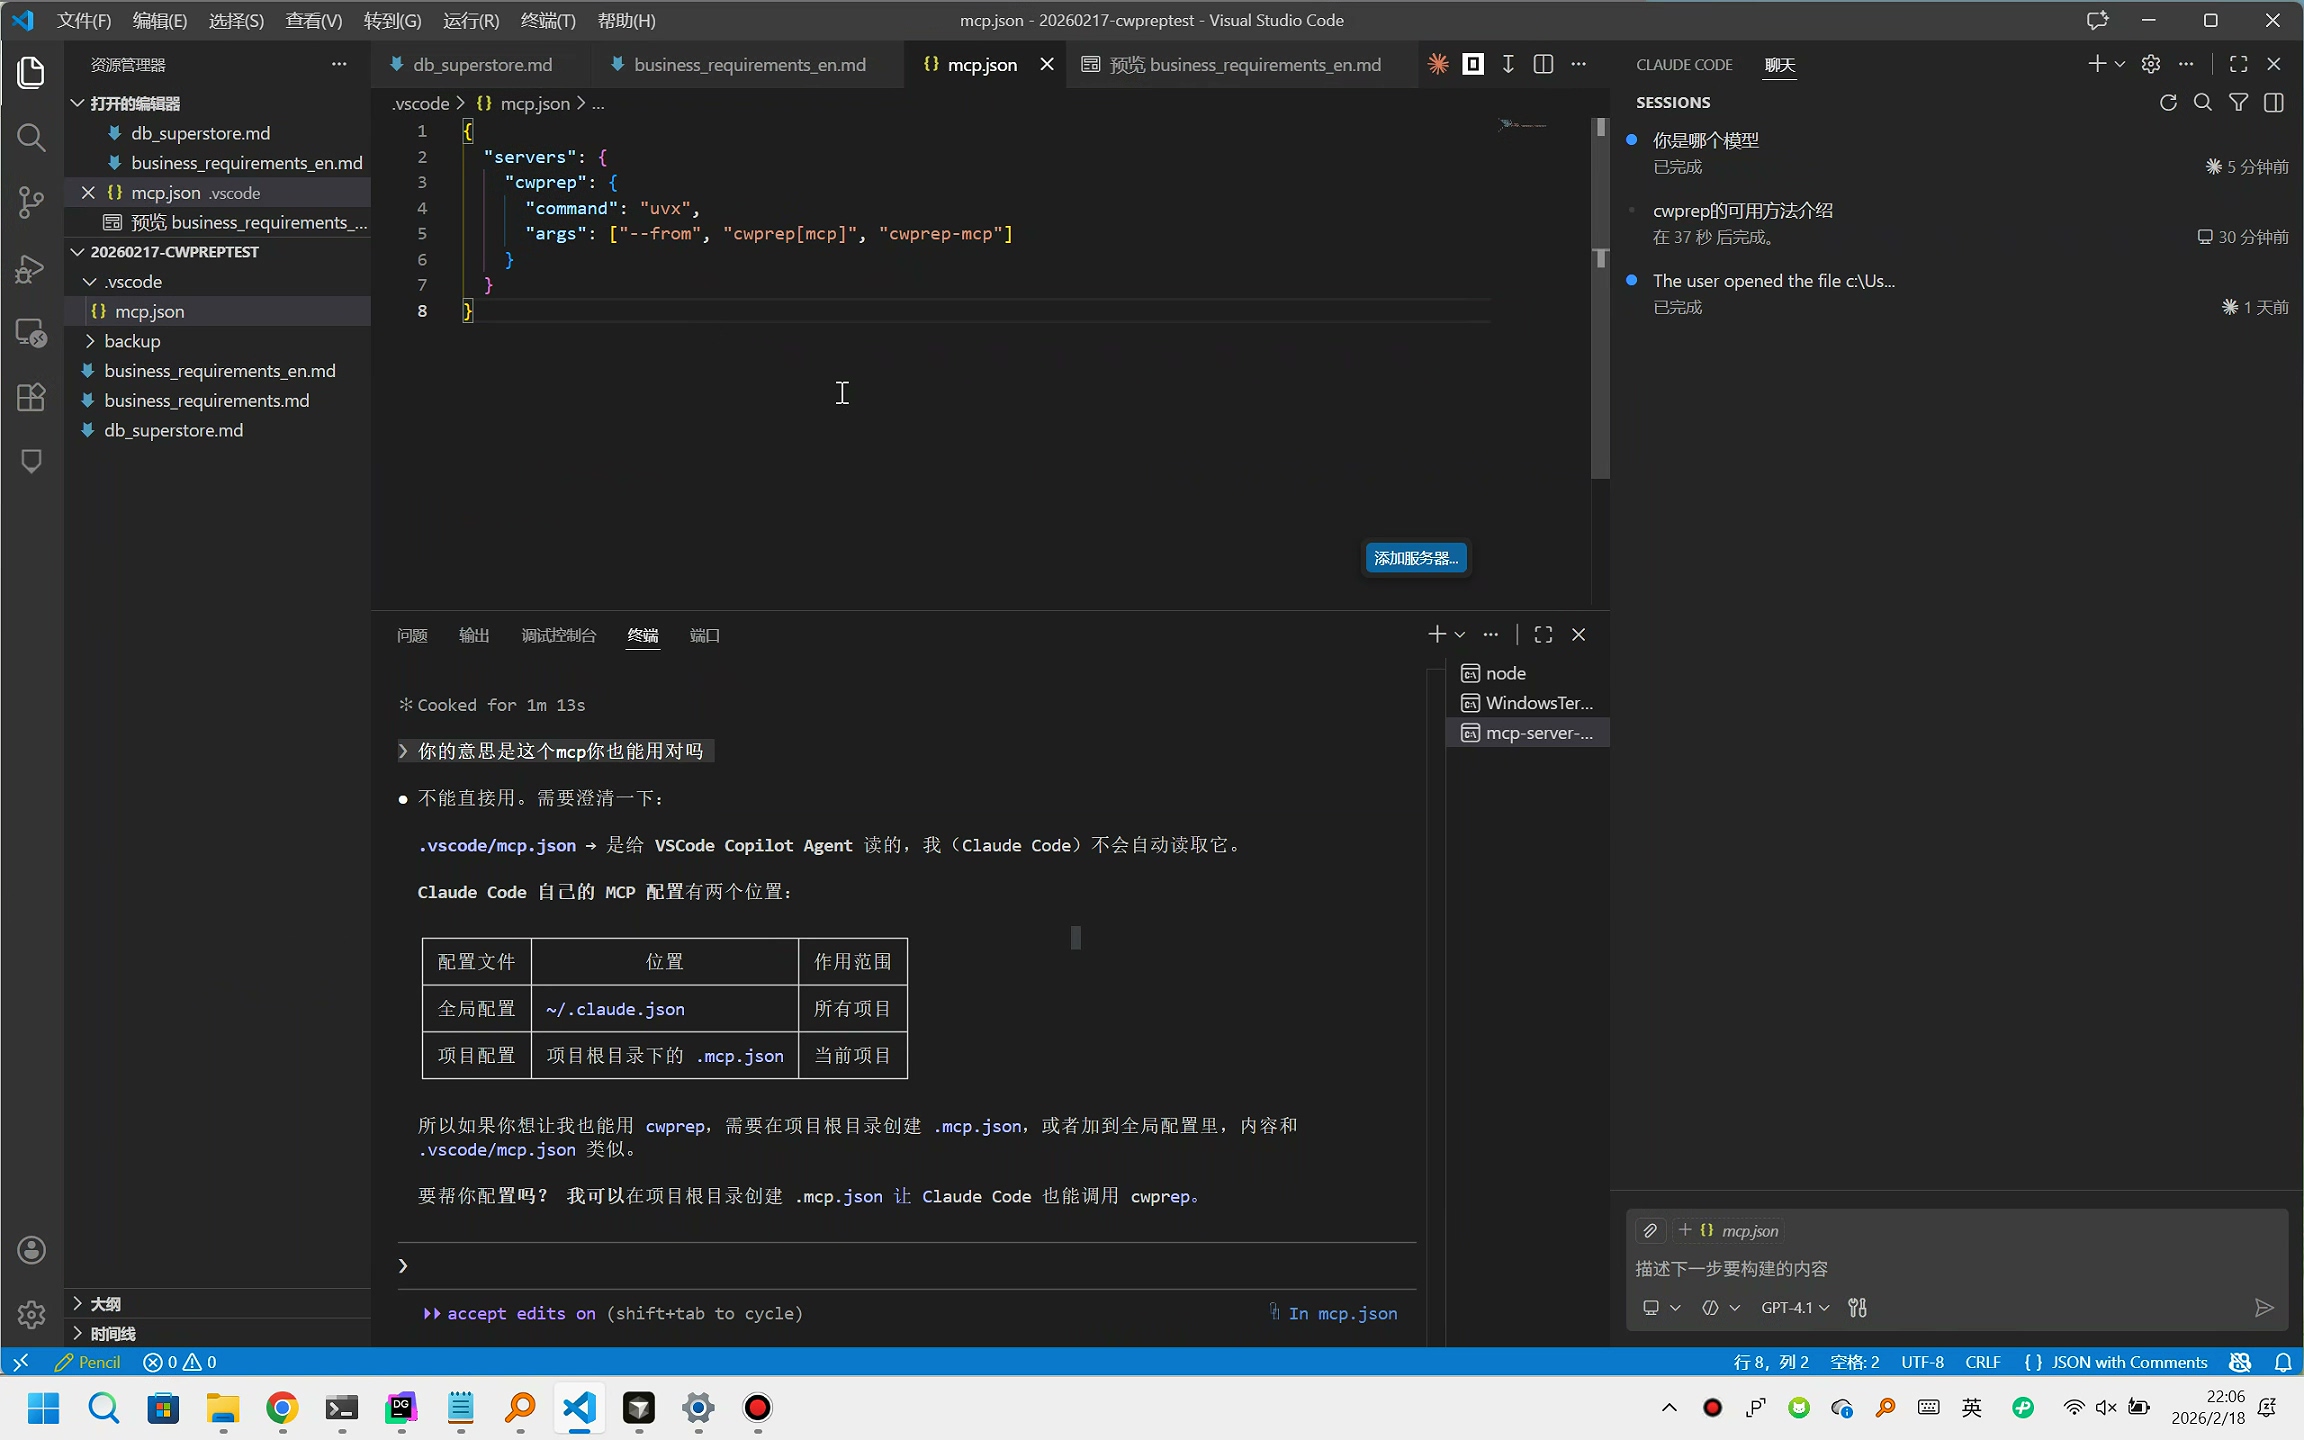Add a new terminal with the plus button
Screen dimensions: 2304x1440
coord(1437,634)
